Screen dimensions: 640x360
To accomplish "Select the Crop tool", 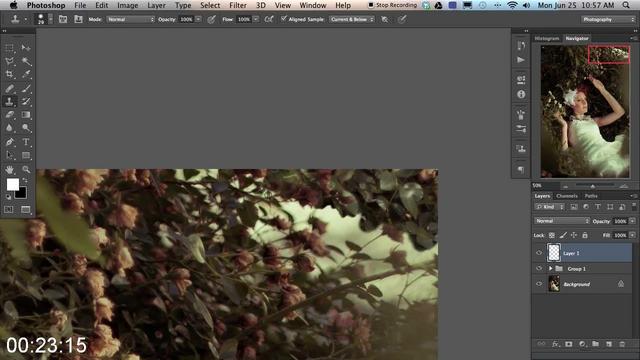I will tap(10, 74).
